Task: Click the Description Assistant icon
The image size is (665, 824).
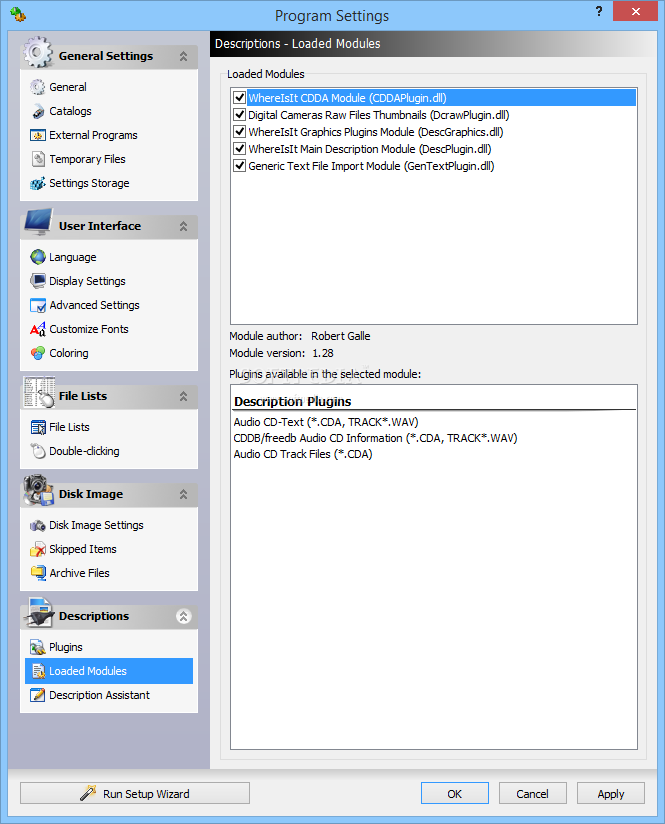Action: [37, 695]
